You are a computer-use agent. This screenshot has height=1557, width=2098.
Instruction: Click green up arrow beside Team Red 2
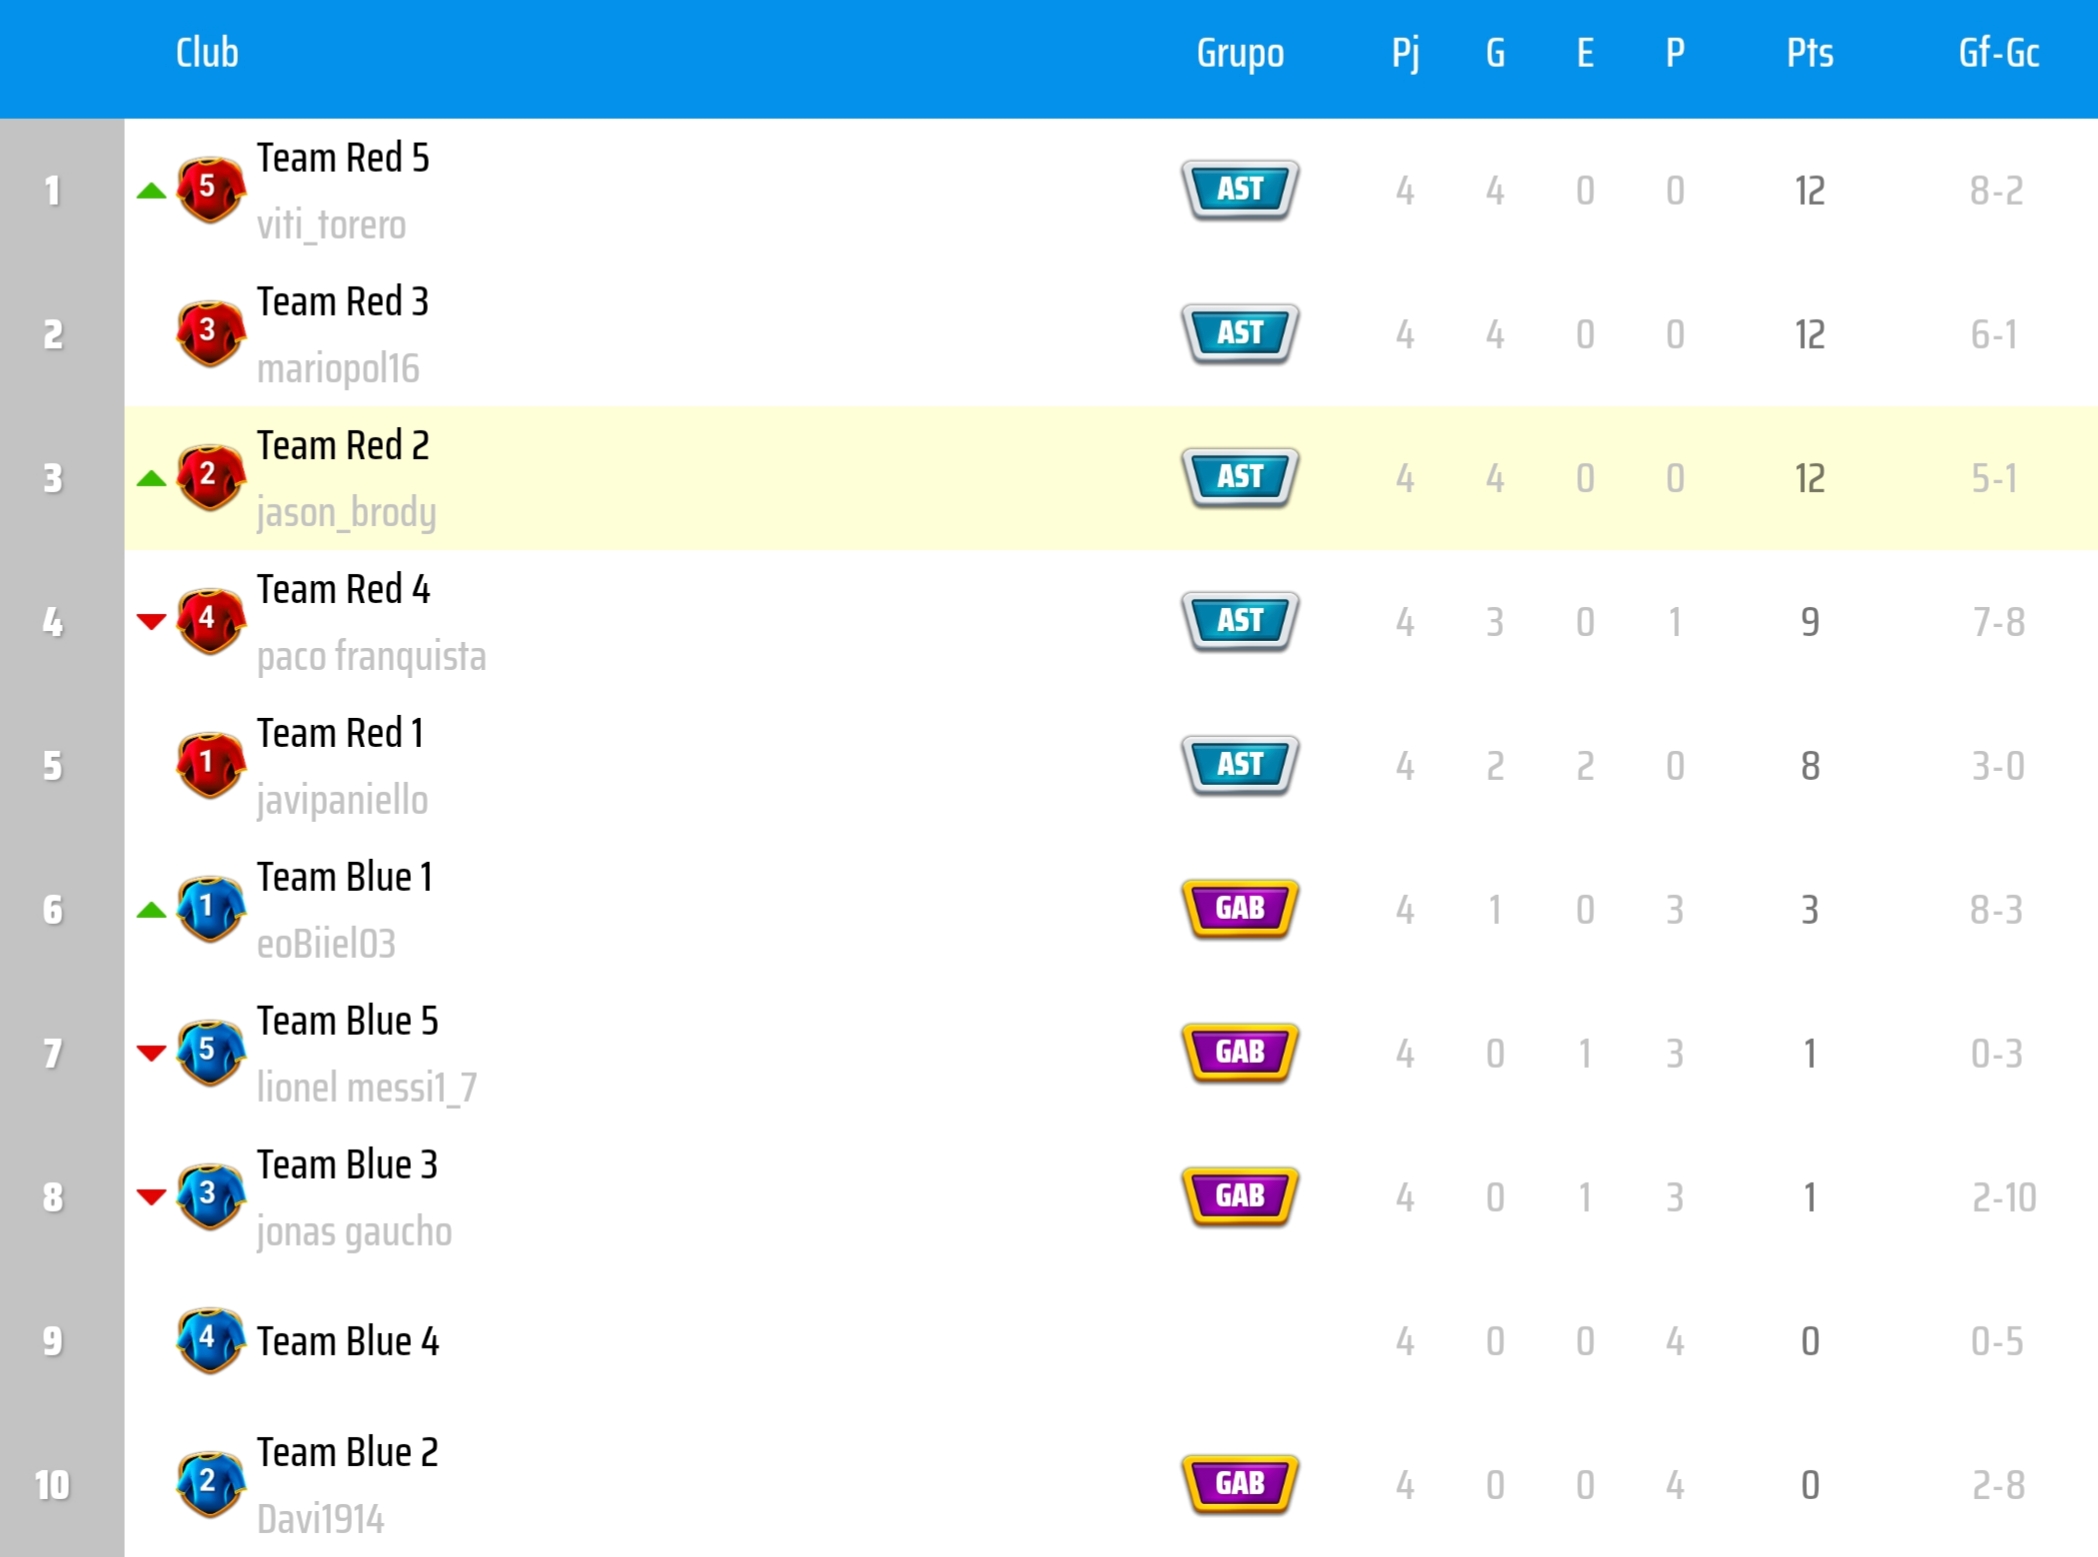click(x=151, y=479)
